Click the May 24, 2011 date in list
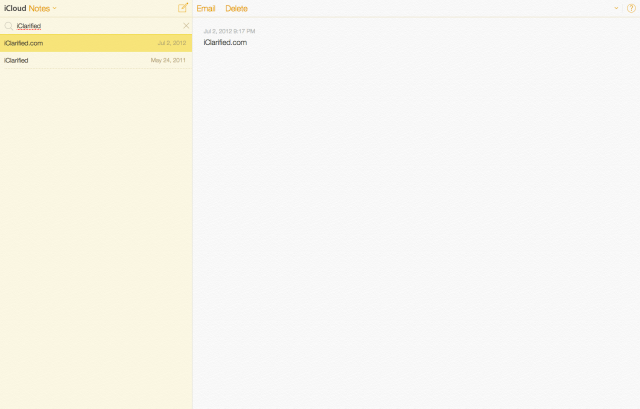Image resolution: width=640 pixels, height=409 pixels. point(169,60)
